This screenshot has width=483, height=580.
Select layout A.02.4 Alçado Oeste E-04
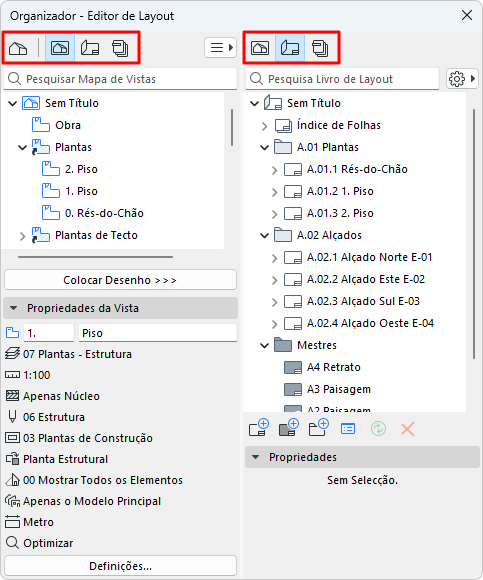point(359,323)
